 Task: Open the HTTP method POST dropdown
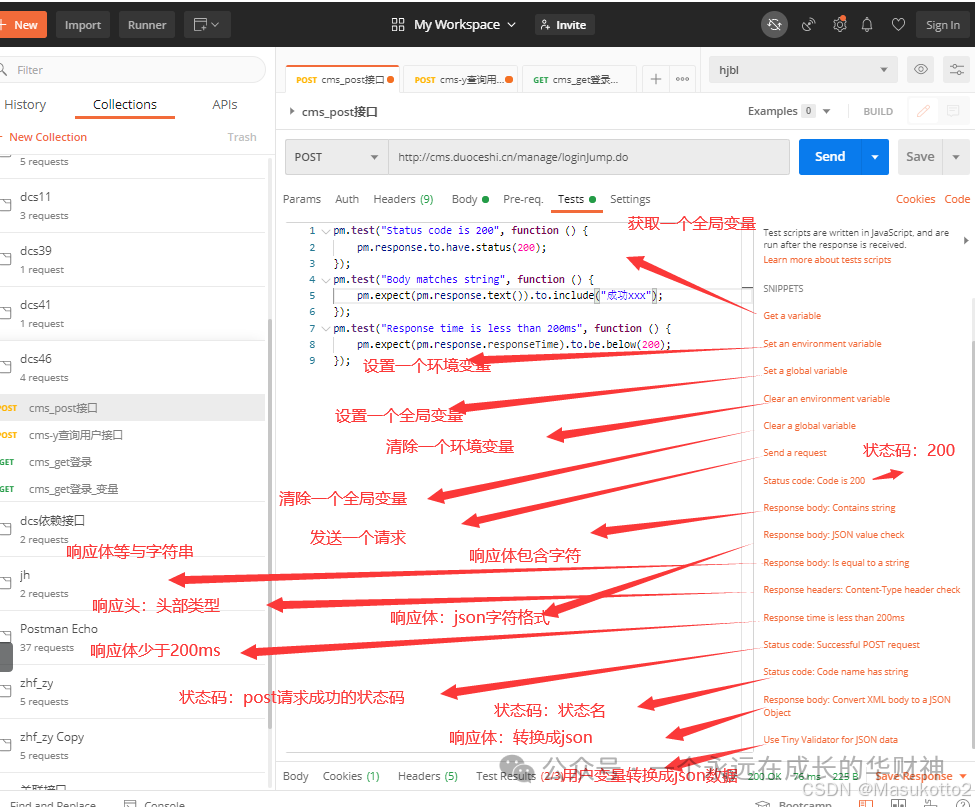pyautogui.click(x=336, y=157)
